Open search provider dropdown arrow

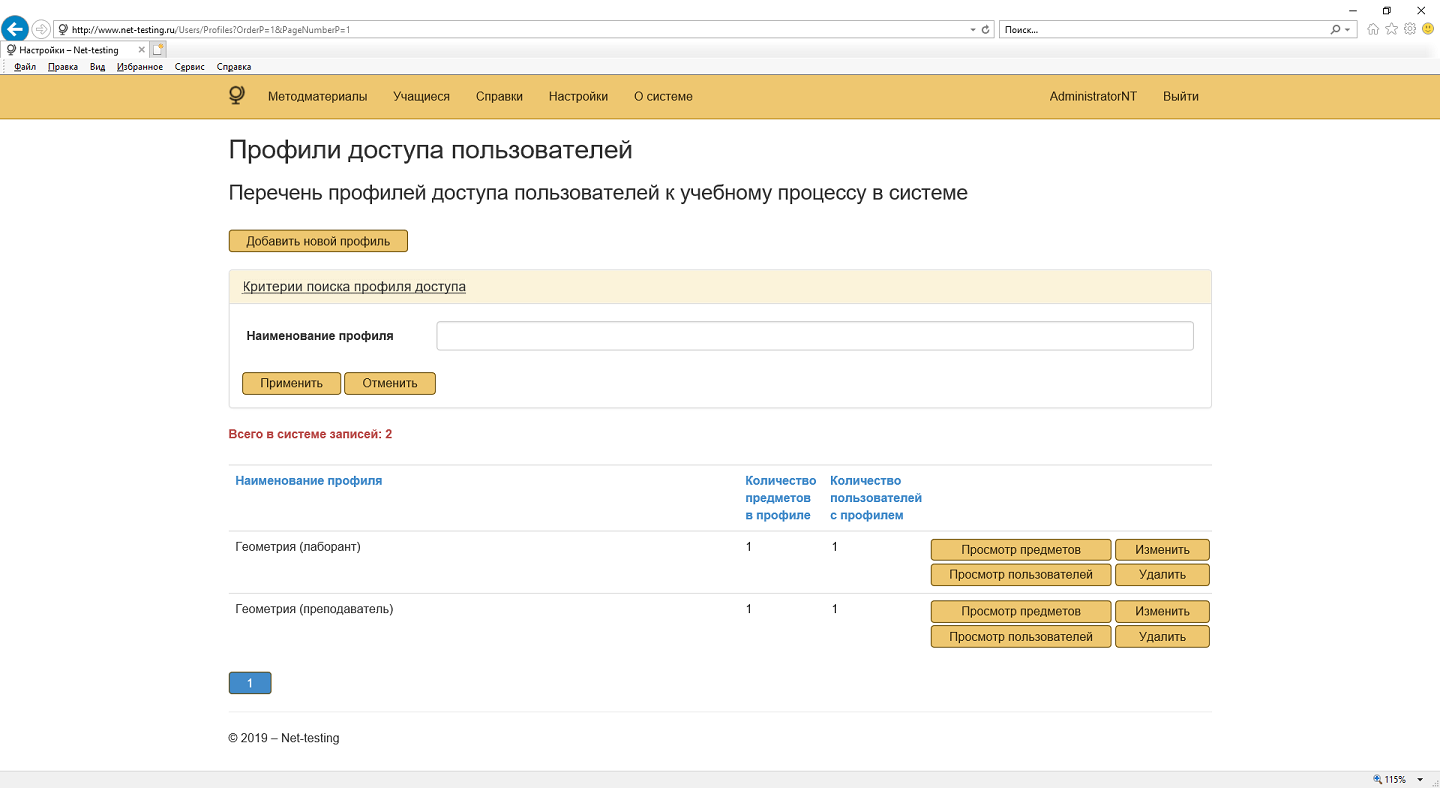click(x=1348, y=30)
